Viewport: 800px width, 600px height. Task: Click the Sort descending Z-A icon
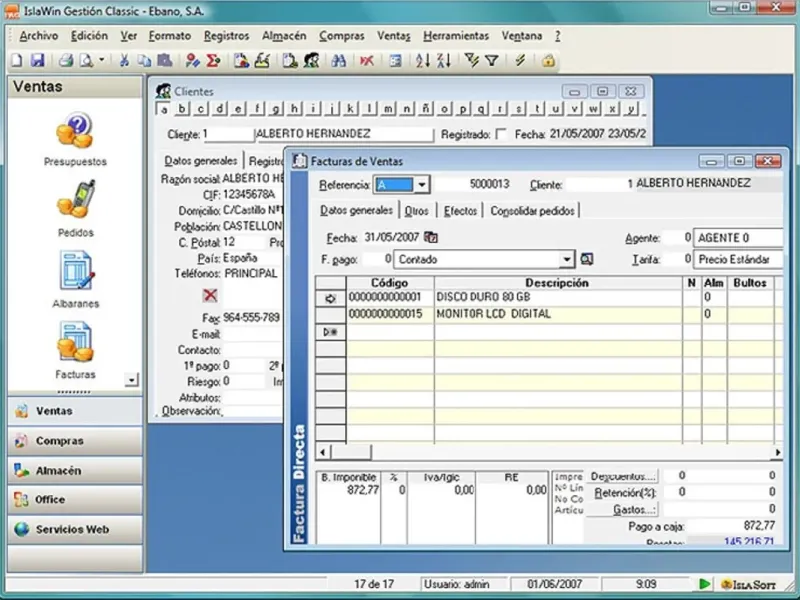pos(444,61)
